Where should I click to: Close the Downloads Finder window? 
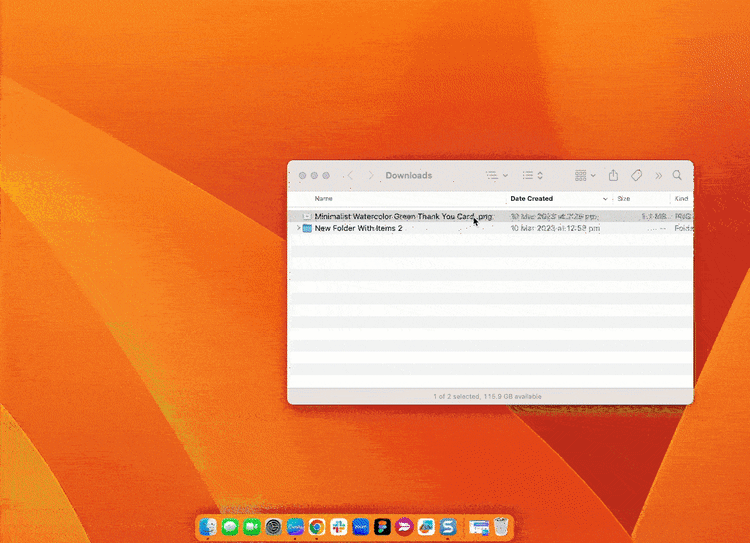[x=302, y=176]
